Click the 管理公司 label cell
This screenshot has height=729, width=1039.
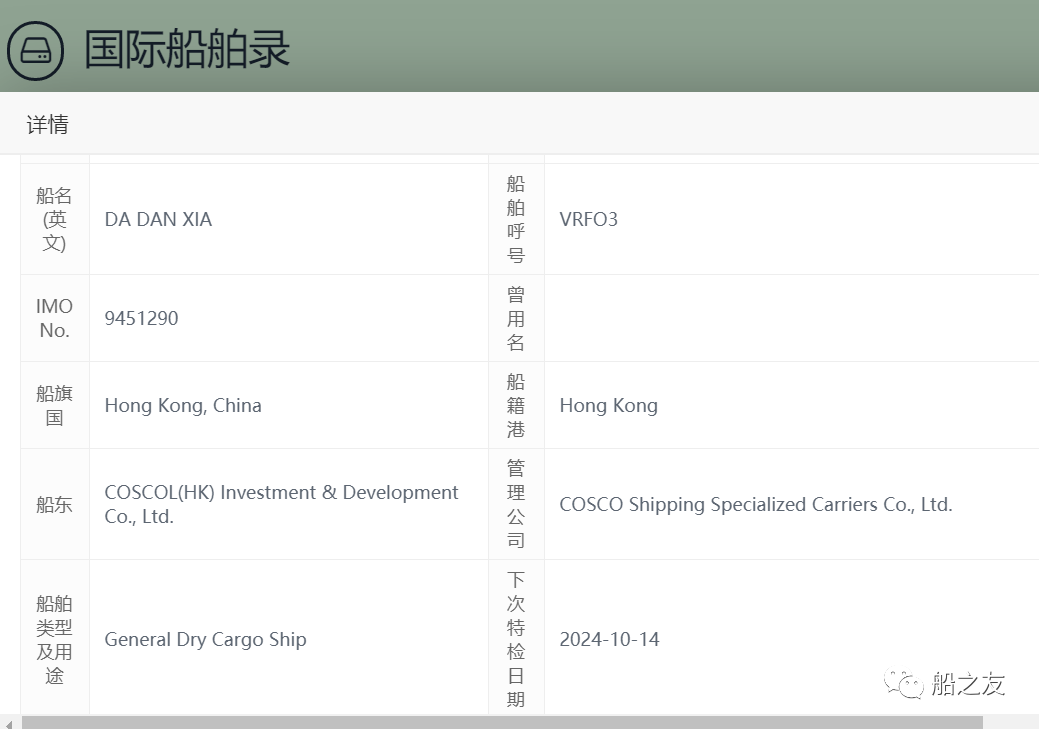pos(515,504)
